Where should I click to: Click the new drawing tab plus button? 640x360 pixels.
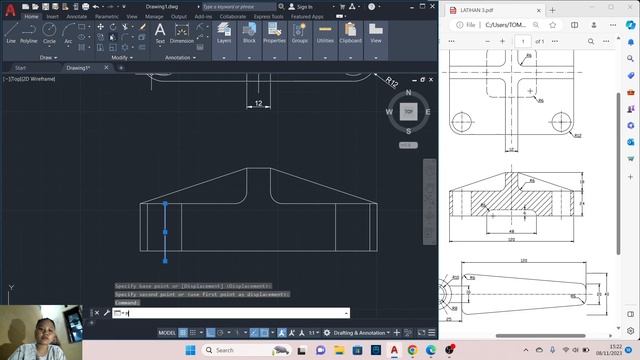121,68
